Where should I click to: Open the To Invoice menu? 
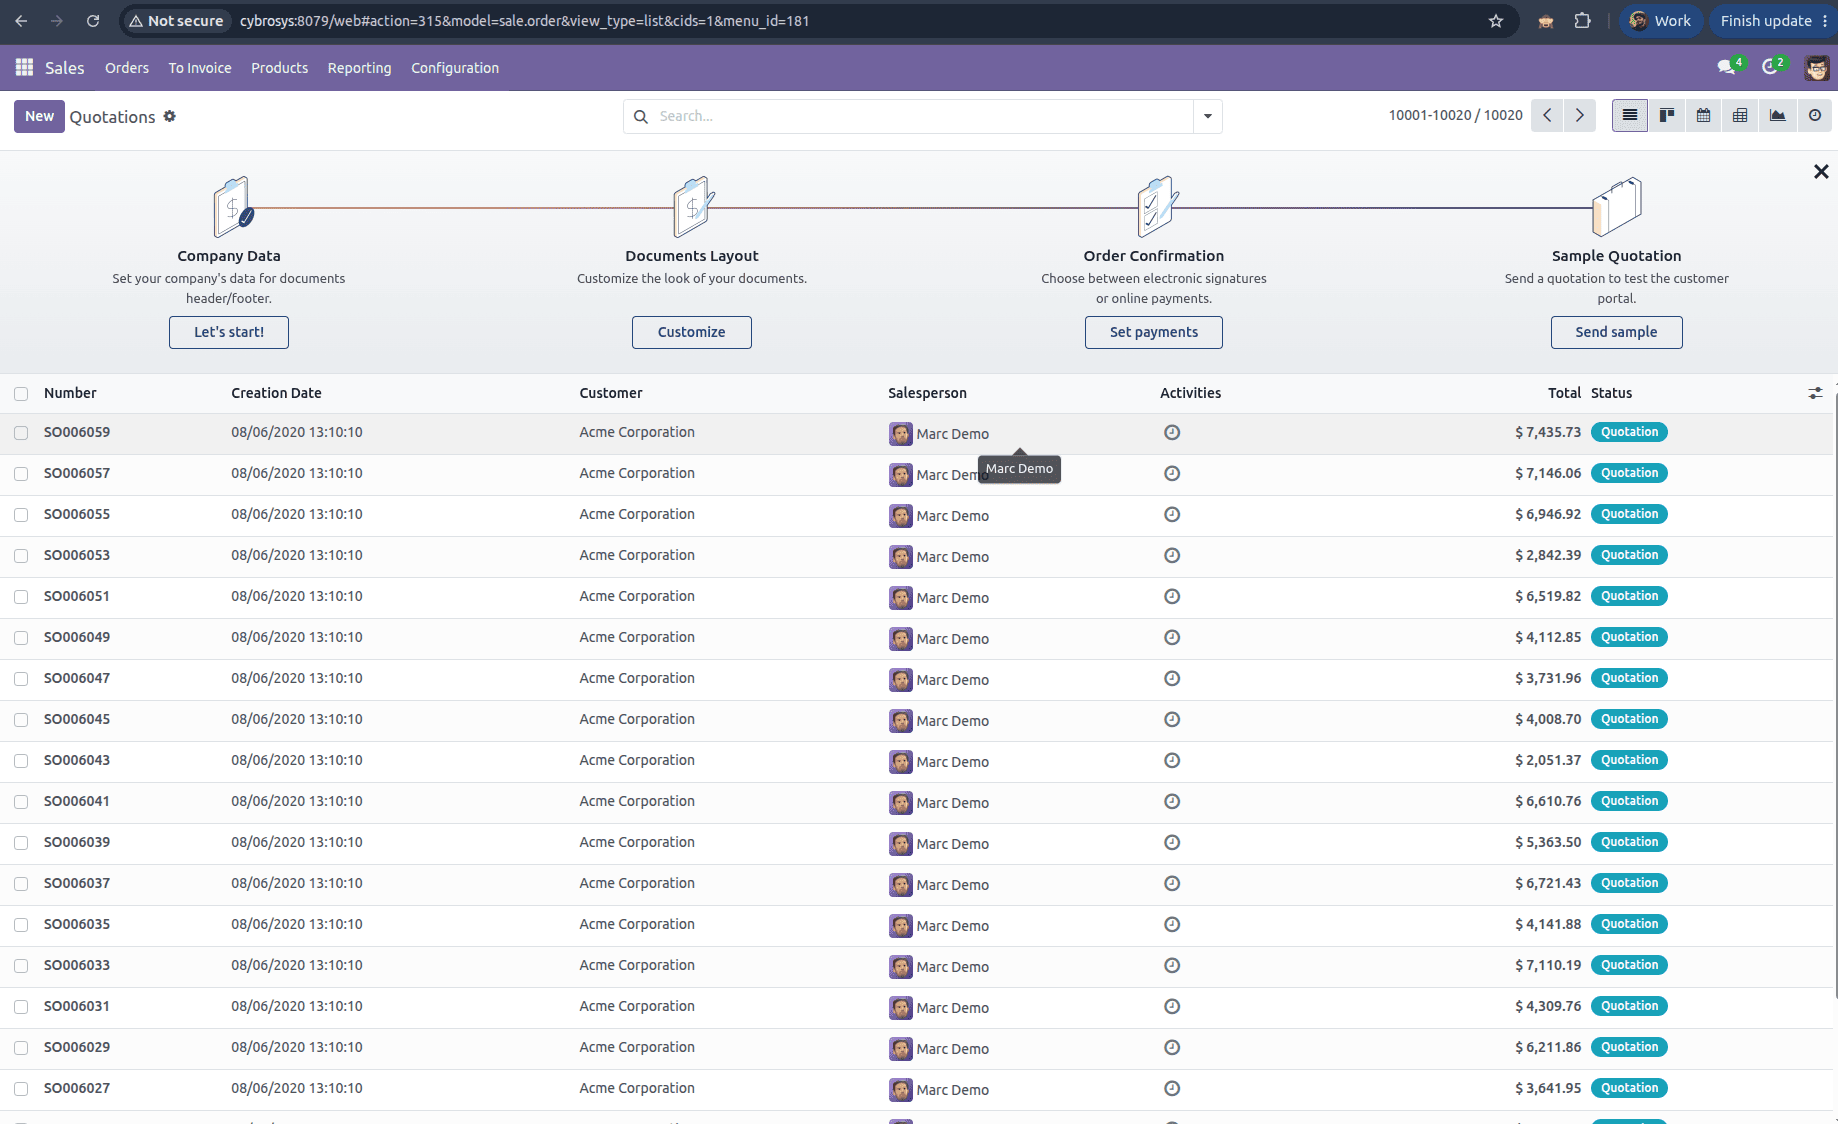[200, 68]
